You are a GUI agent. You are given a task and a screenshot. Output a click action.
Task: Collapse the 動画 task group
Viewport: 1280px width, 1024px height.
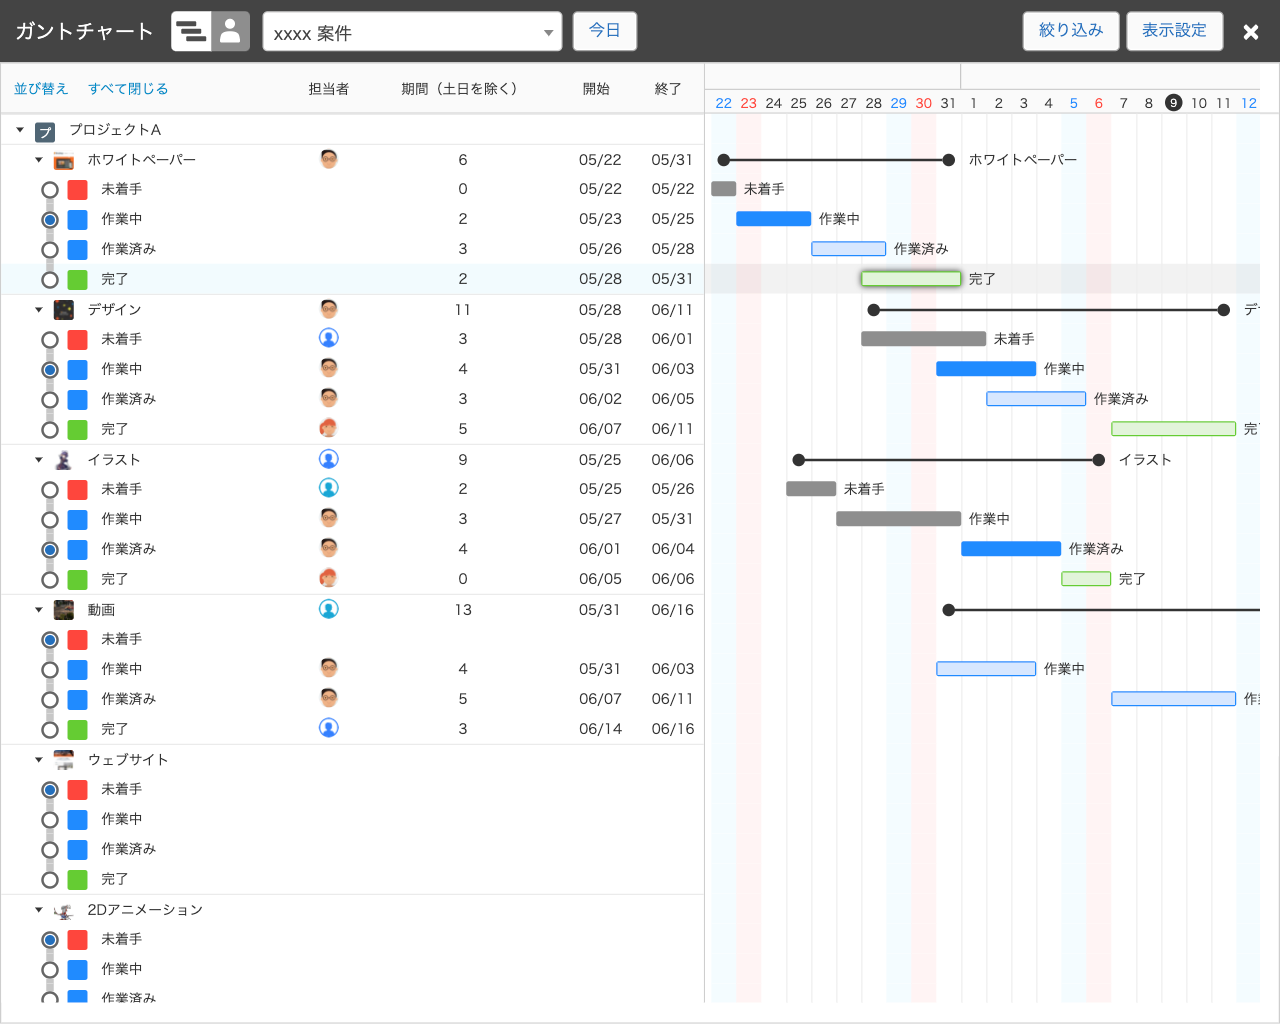tap(39, 610)
